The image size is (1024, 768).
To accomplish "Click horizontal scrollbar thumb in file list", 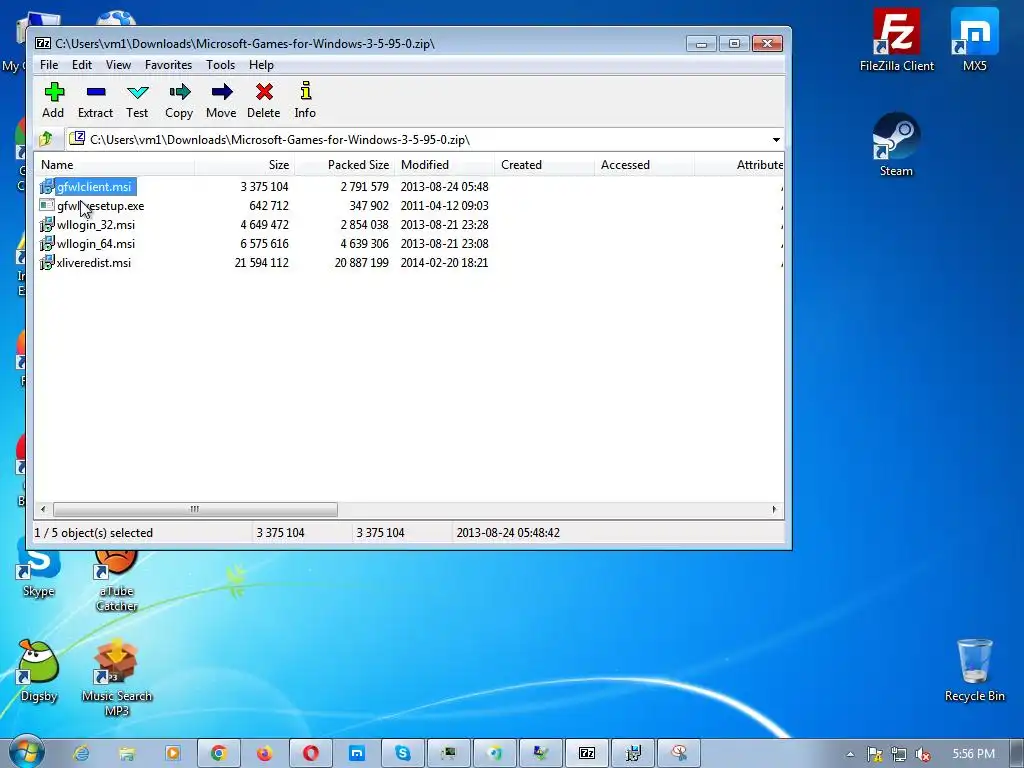I will coord(195,509).
